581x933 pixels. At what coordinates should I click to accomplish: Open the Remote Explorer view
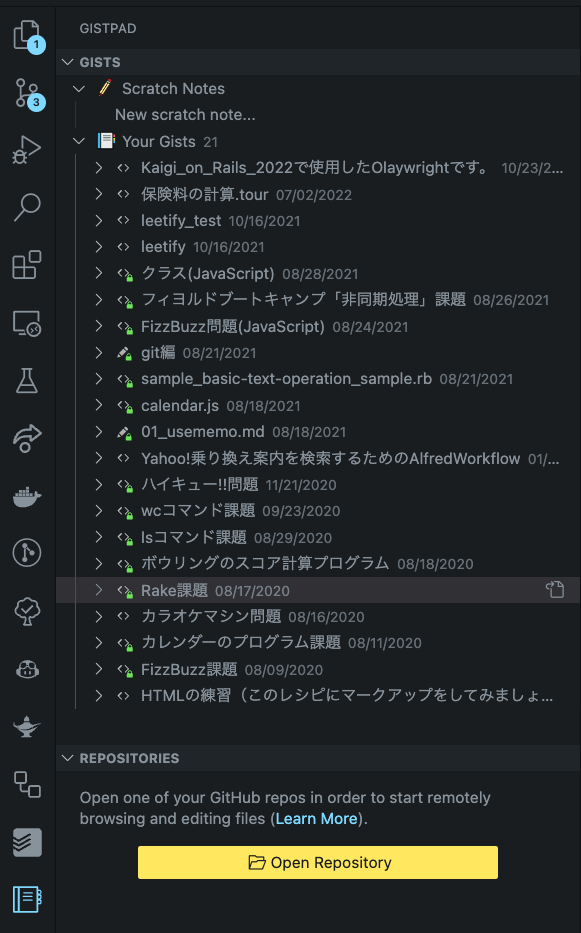click(29, 322)
